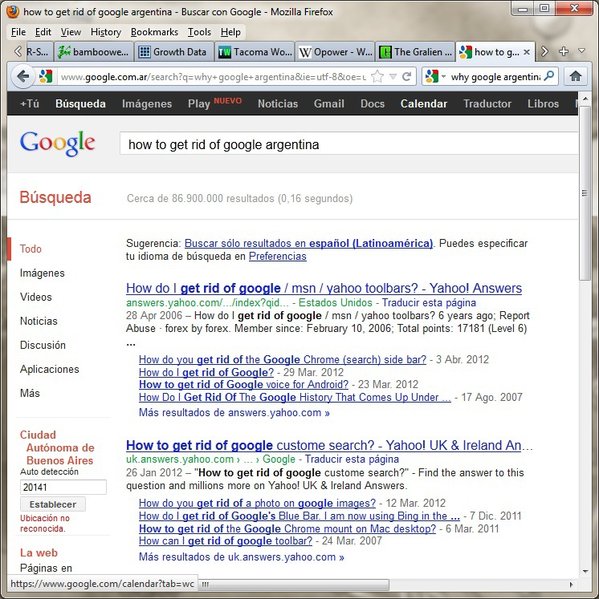Click the Google site icon in address bar

[45, 77]
